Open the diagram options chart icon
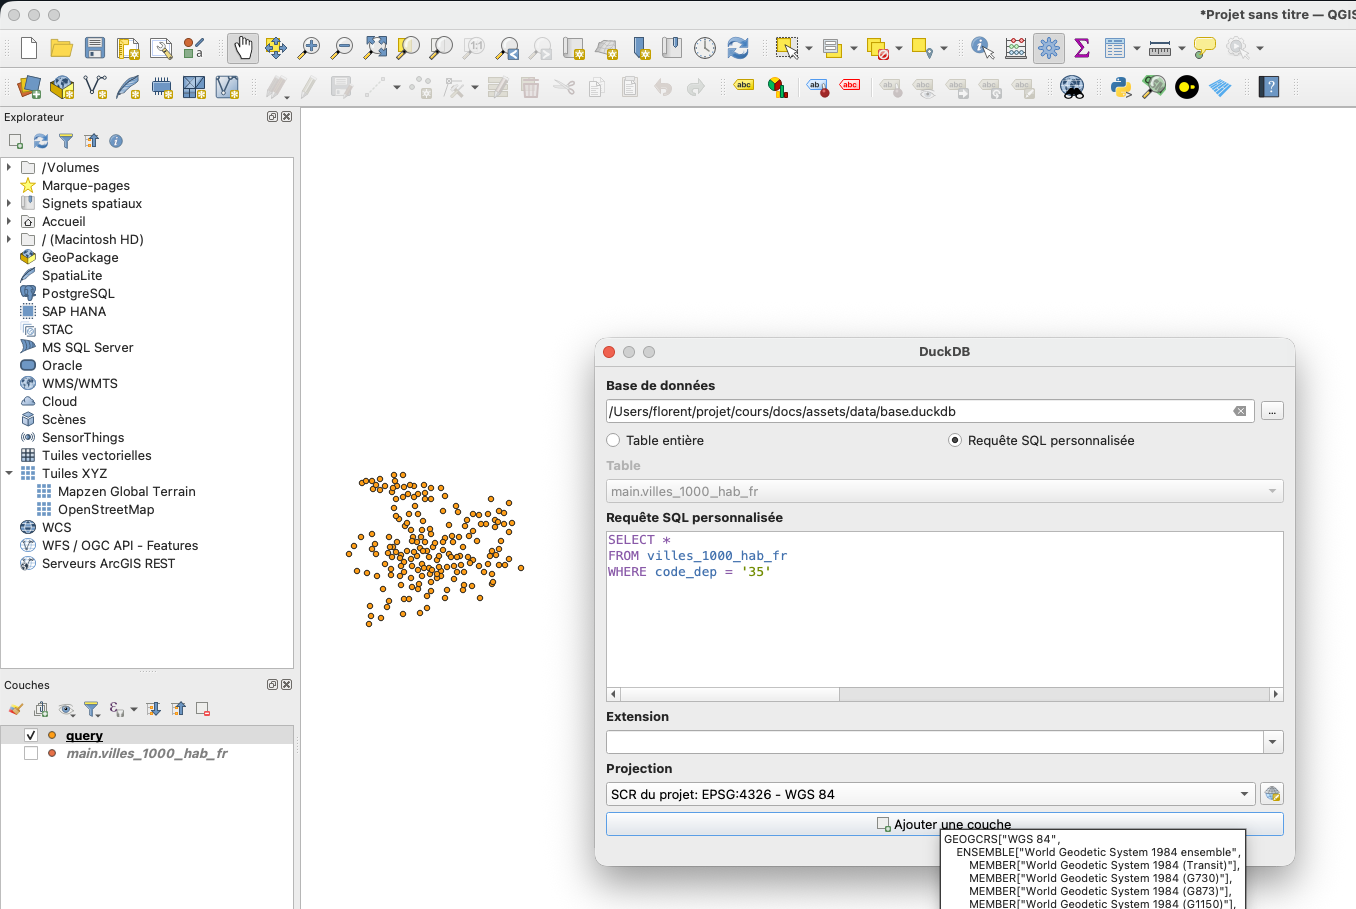 pyautogui.click(x=777, y=87)
